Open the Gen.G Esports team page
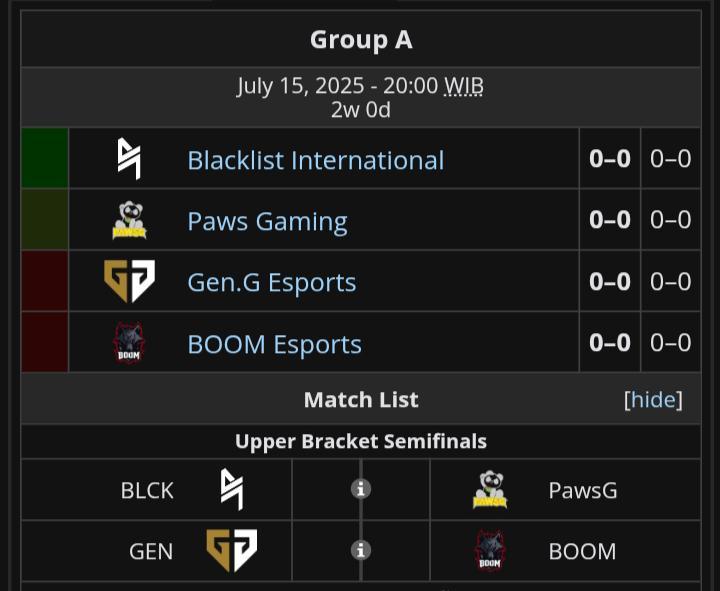The height and width of the screenshot is (591, 720). pos(272,282)
